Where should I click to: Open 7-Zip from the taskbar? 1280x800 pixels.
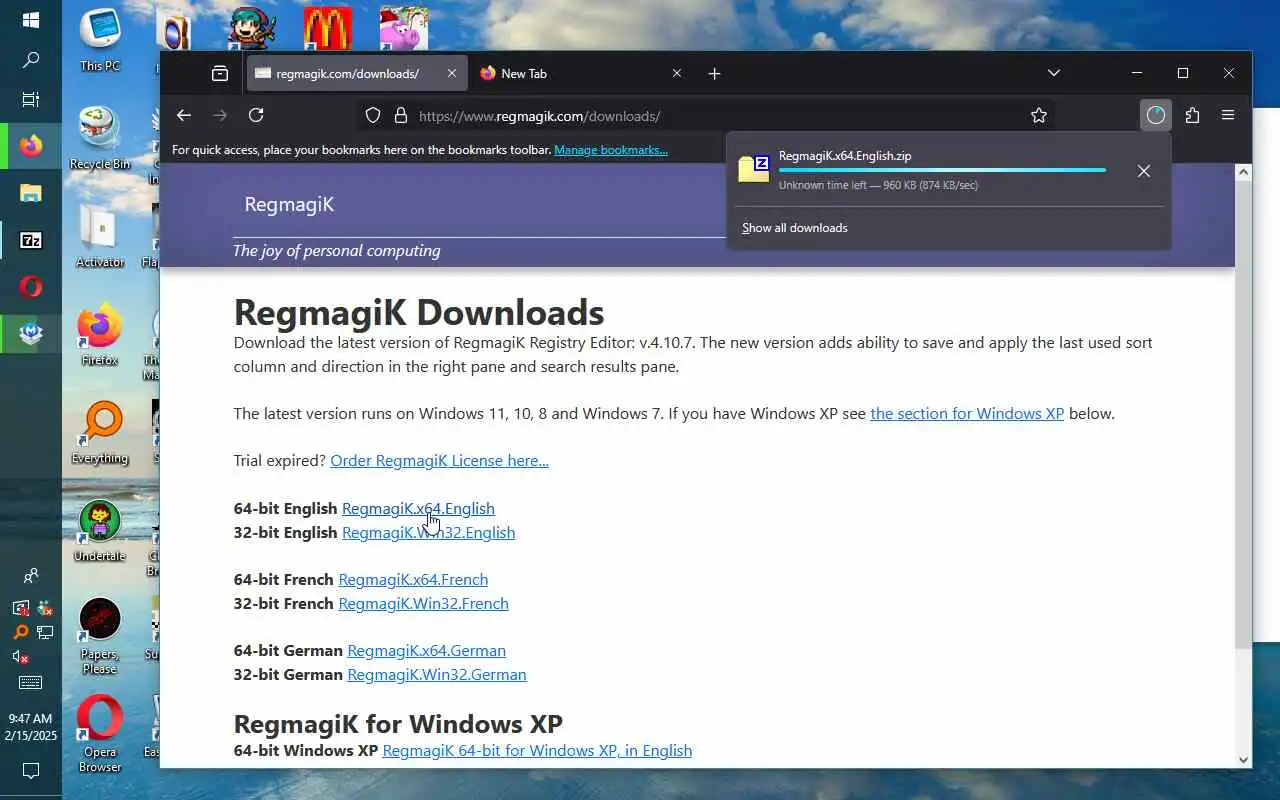click(31, 240)
